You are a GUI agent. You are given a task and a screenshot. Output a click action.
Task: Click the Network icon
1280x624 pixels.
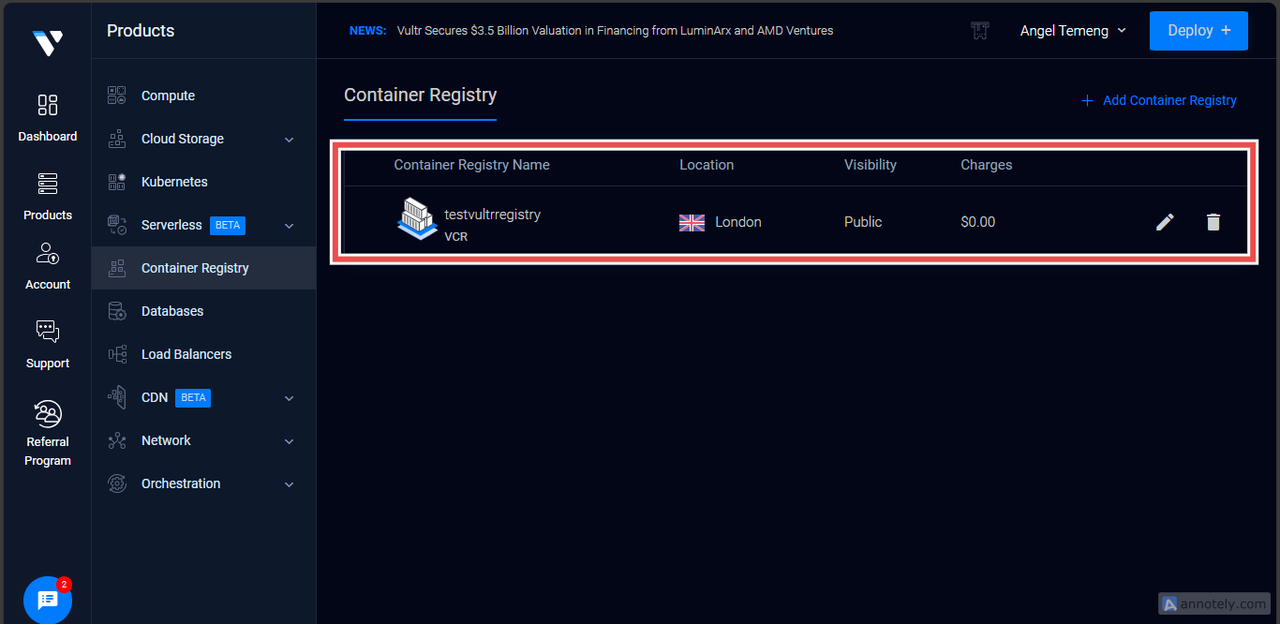pos(117,440)
